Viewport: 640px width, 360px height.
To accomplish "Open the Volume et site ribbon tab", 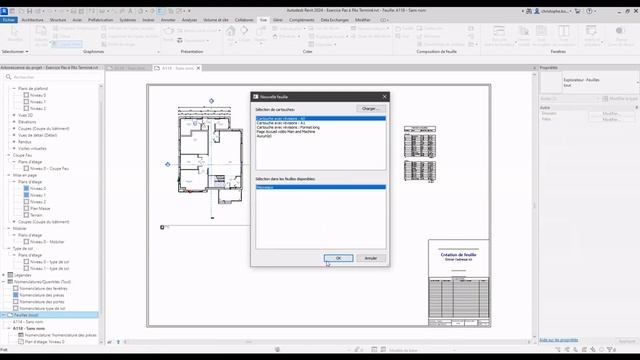I will coord(216,20).
